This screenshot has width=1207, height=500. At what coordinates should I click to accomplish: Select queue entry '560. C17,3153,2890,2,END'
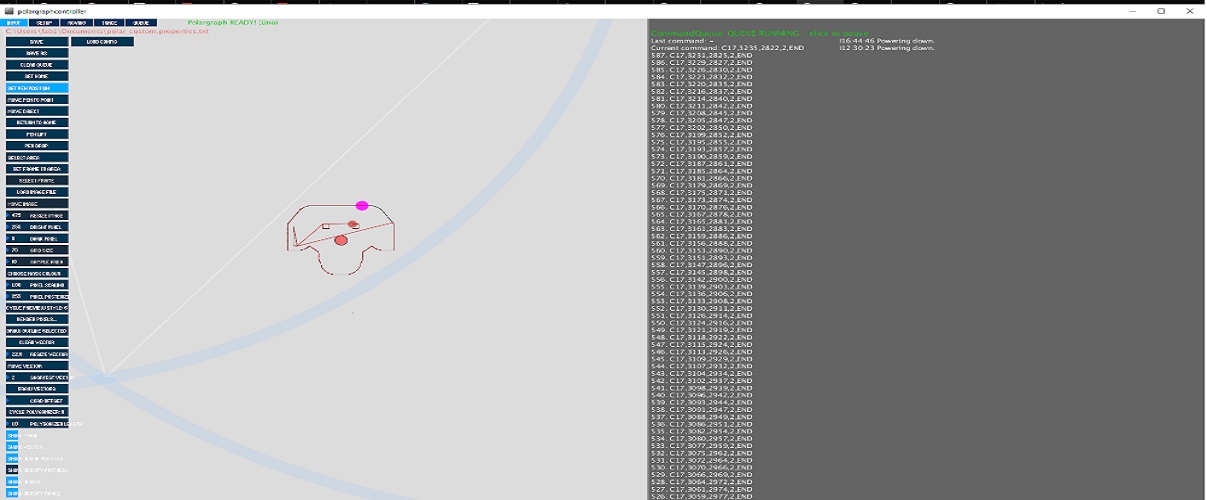click(702, 250)
